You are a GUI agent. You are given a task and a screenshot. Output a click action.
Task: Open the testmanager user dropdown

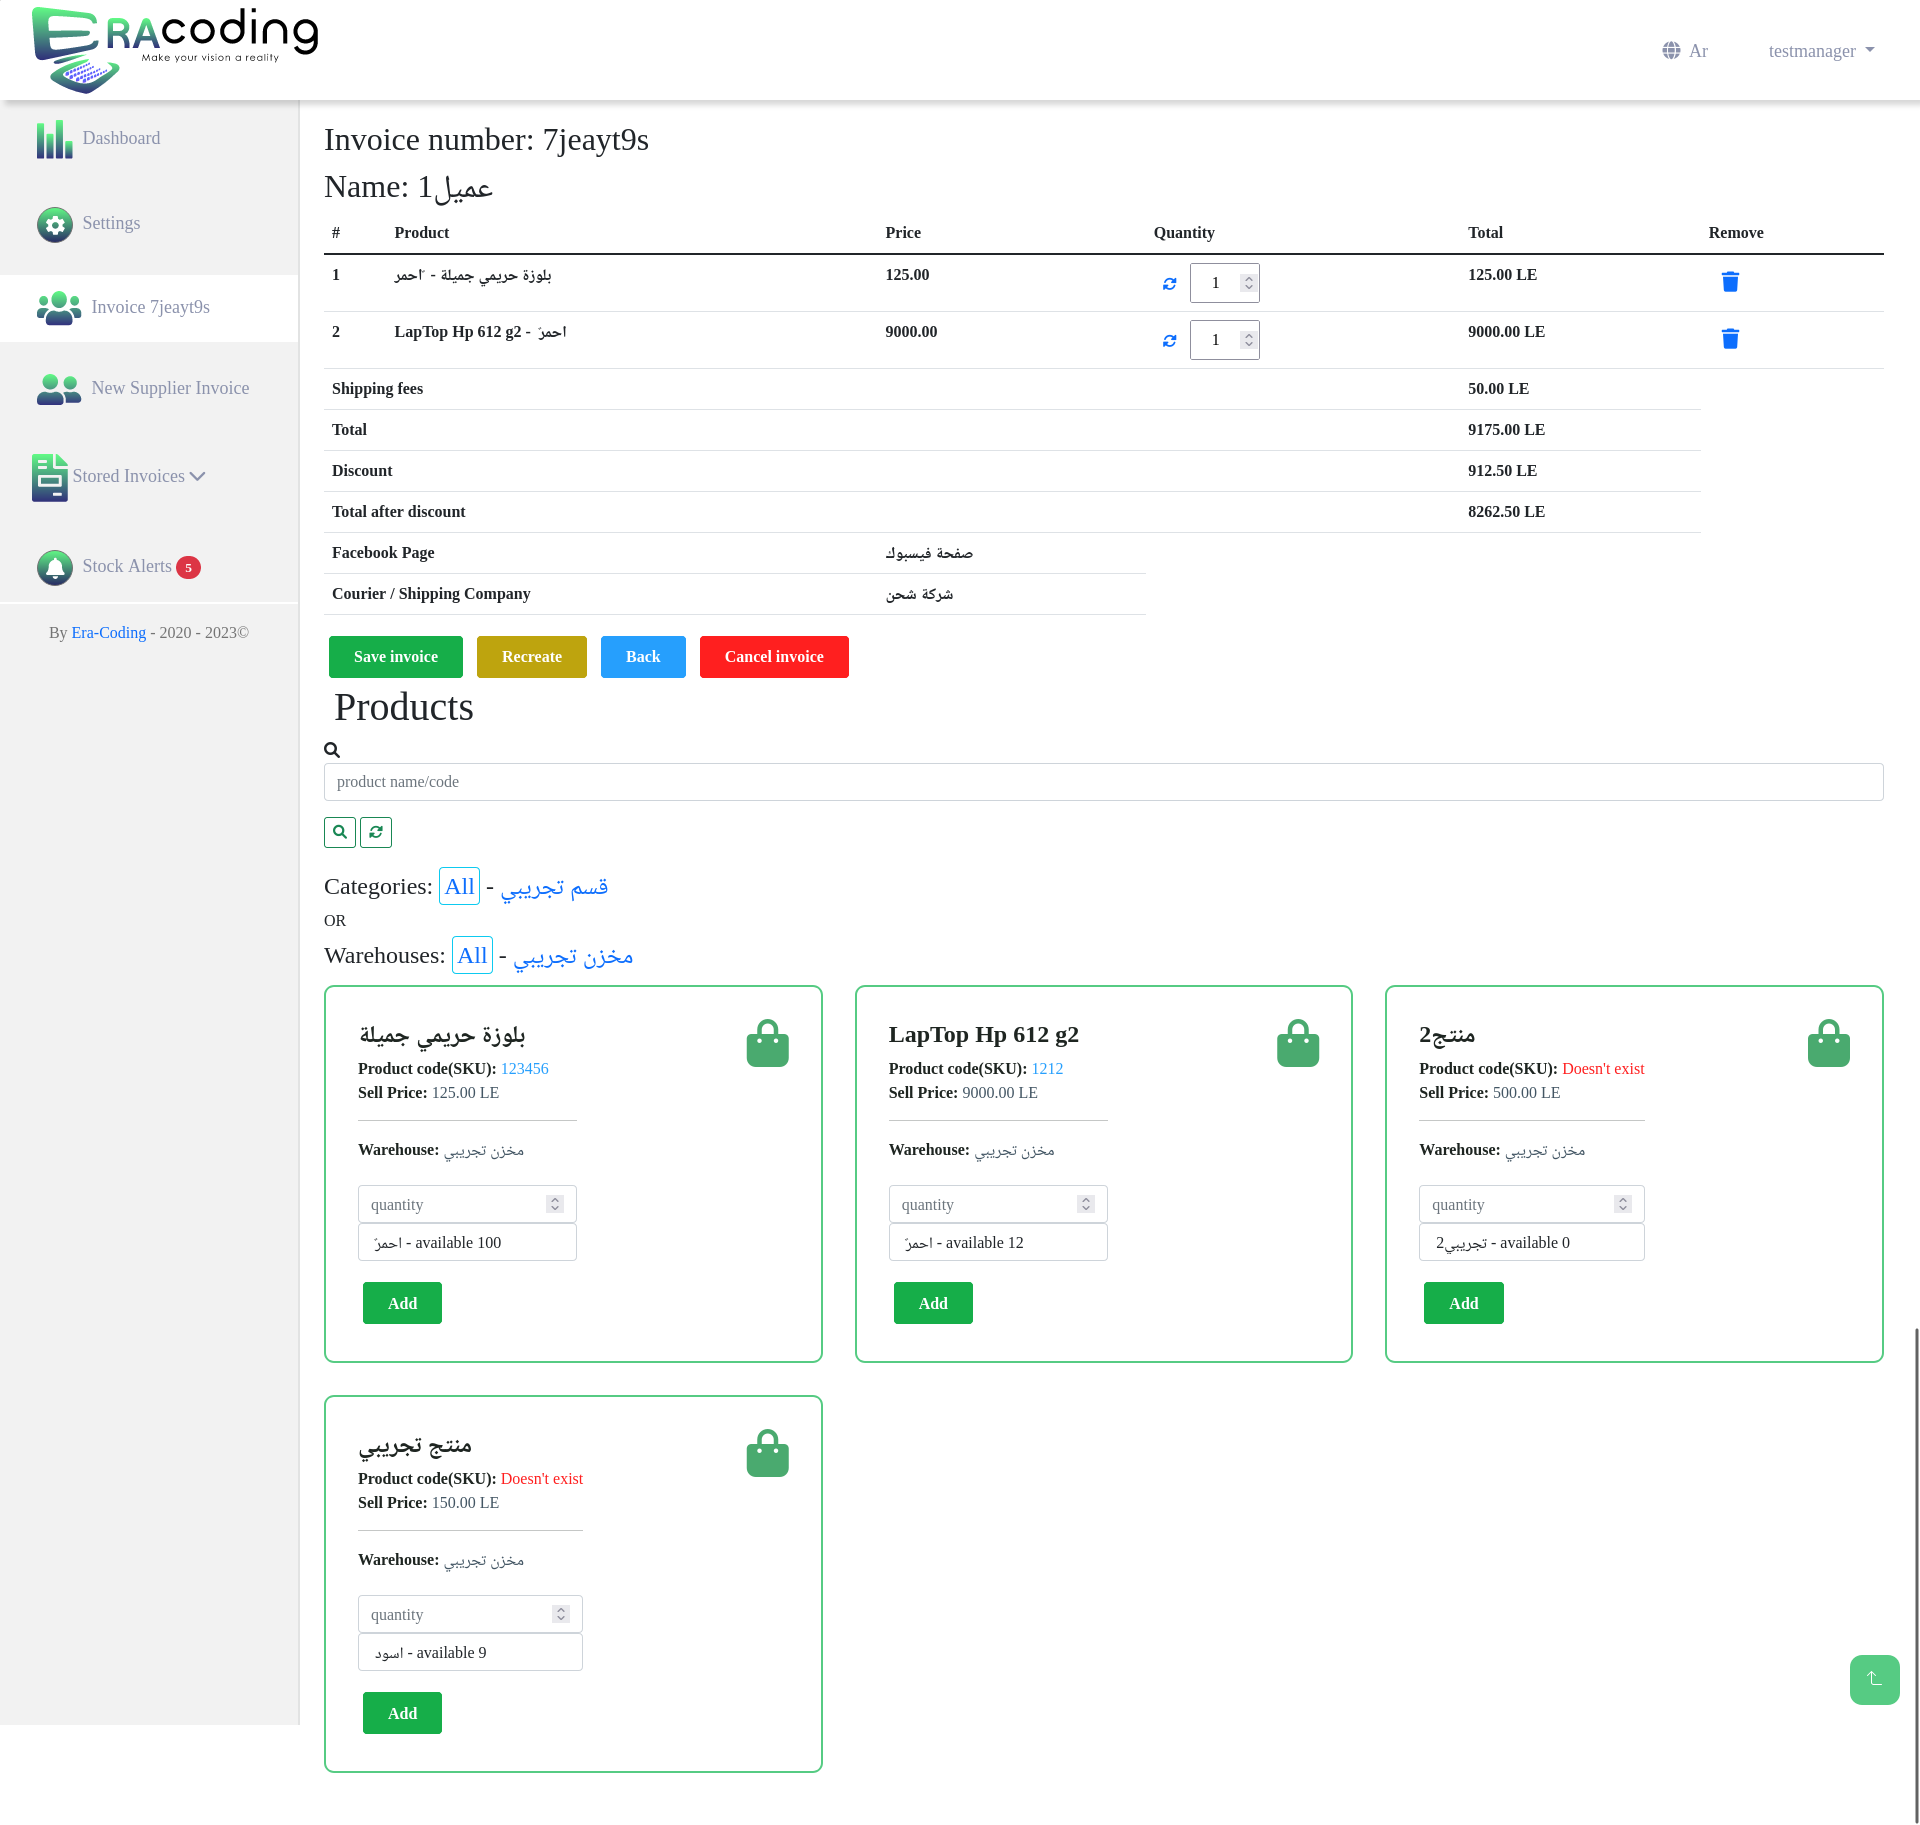pos(1820,51)
